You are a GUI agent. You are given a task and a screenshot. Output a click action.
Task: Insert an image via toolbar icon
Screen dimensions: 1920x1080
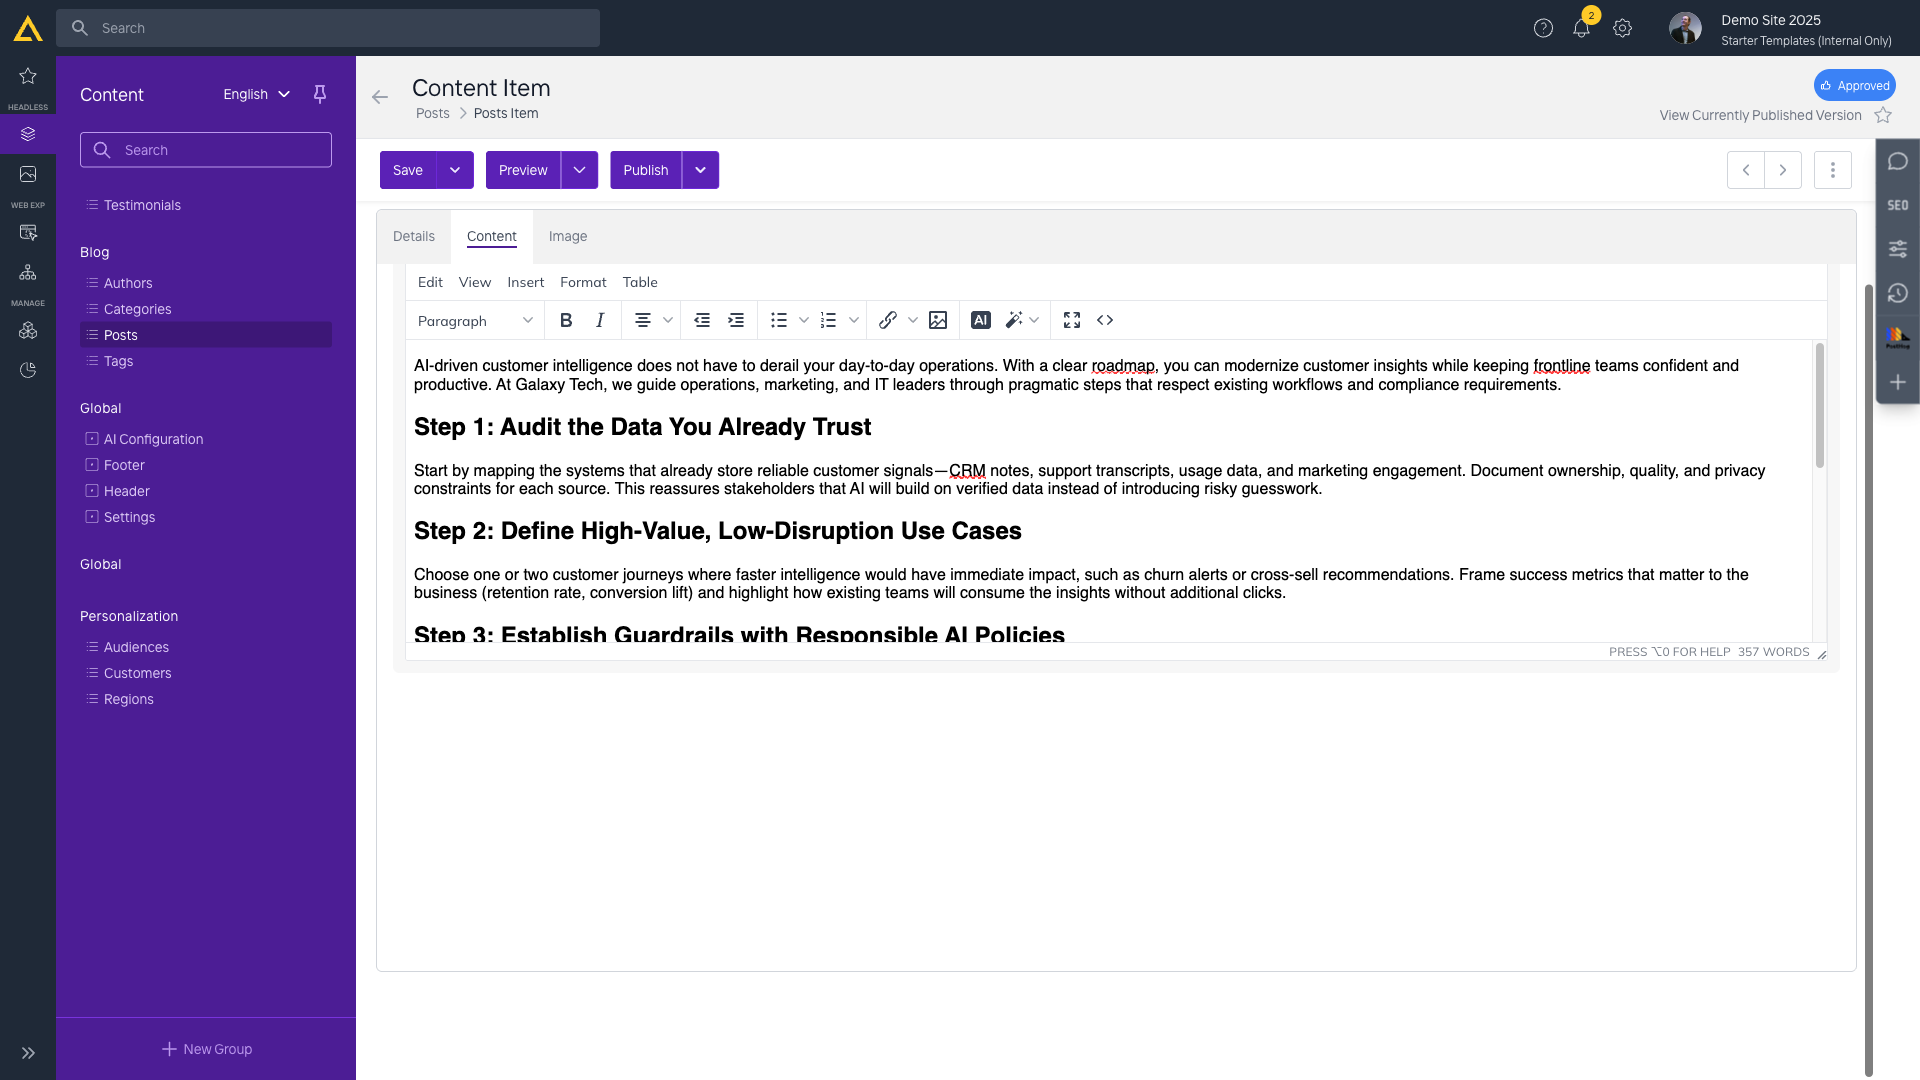(x=938, y=320)
